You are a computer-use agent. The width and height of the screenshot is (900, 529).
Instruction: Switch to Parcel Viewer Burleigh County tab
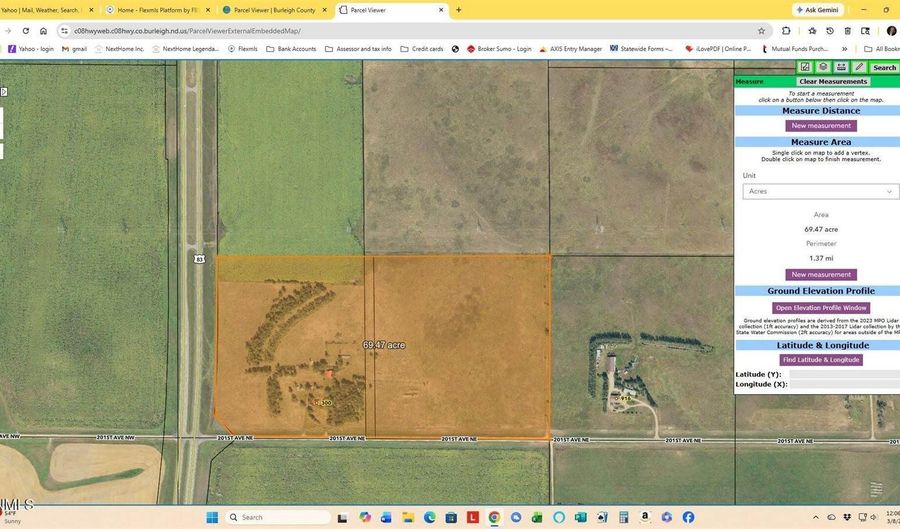tap(275, 10)
